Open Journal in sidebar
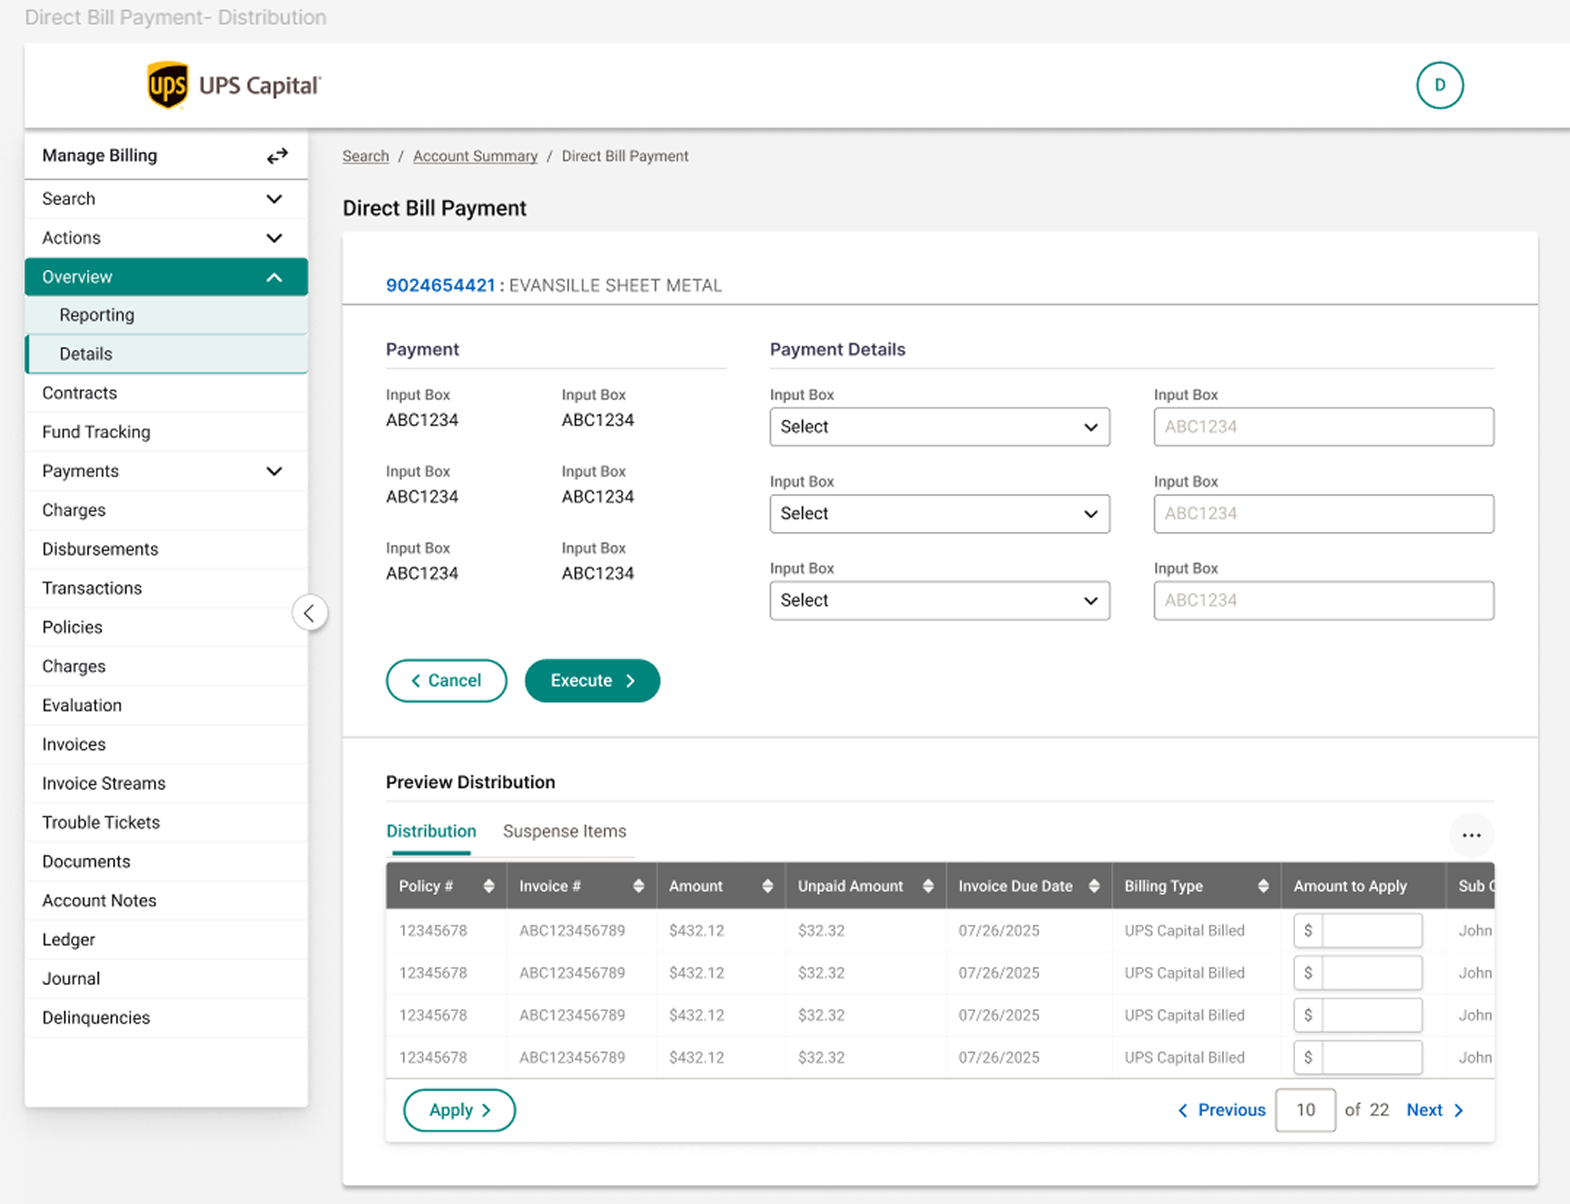Screen dimensions: 1570x1204 coord(166,978)
